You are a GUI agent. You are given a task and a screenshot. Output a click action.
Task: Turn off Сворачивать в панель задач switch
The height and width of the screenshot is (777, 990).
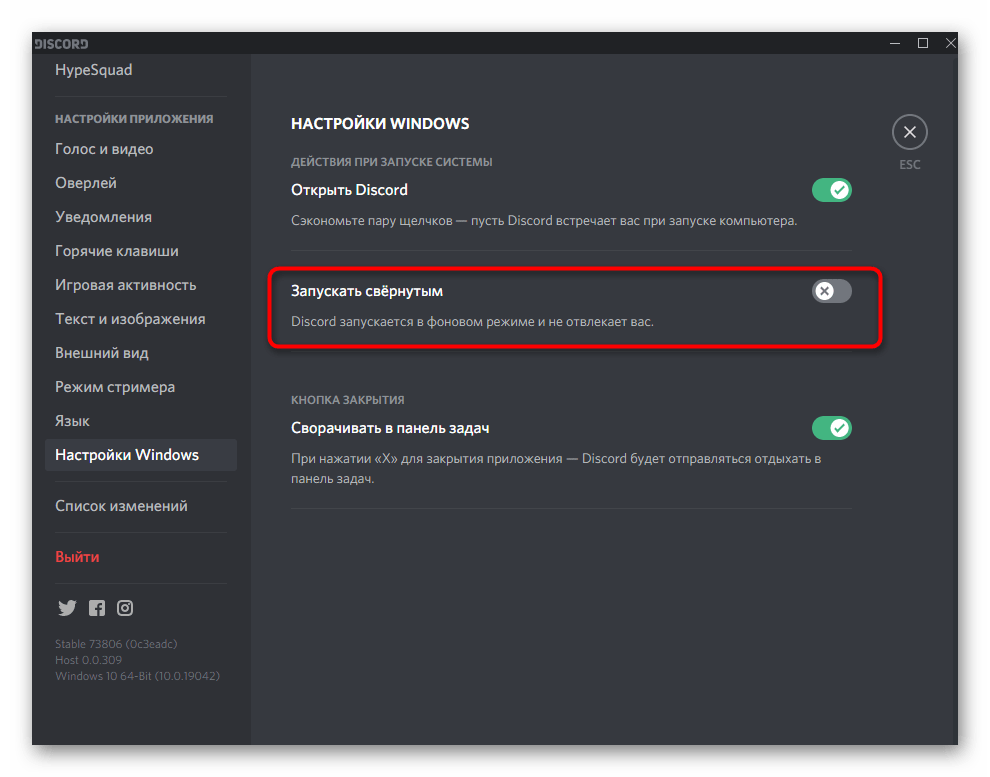(x=832, y=428)
